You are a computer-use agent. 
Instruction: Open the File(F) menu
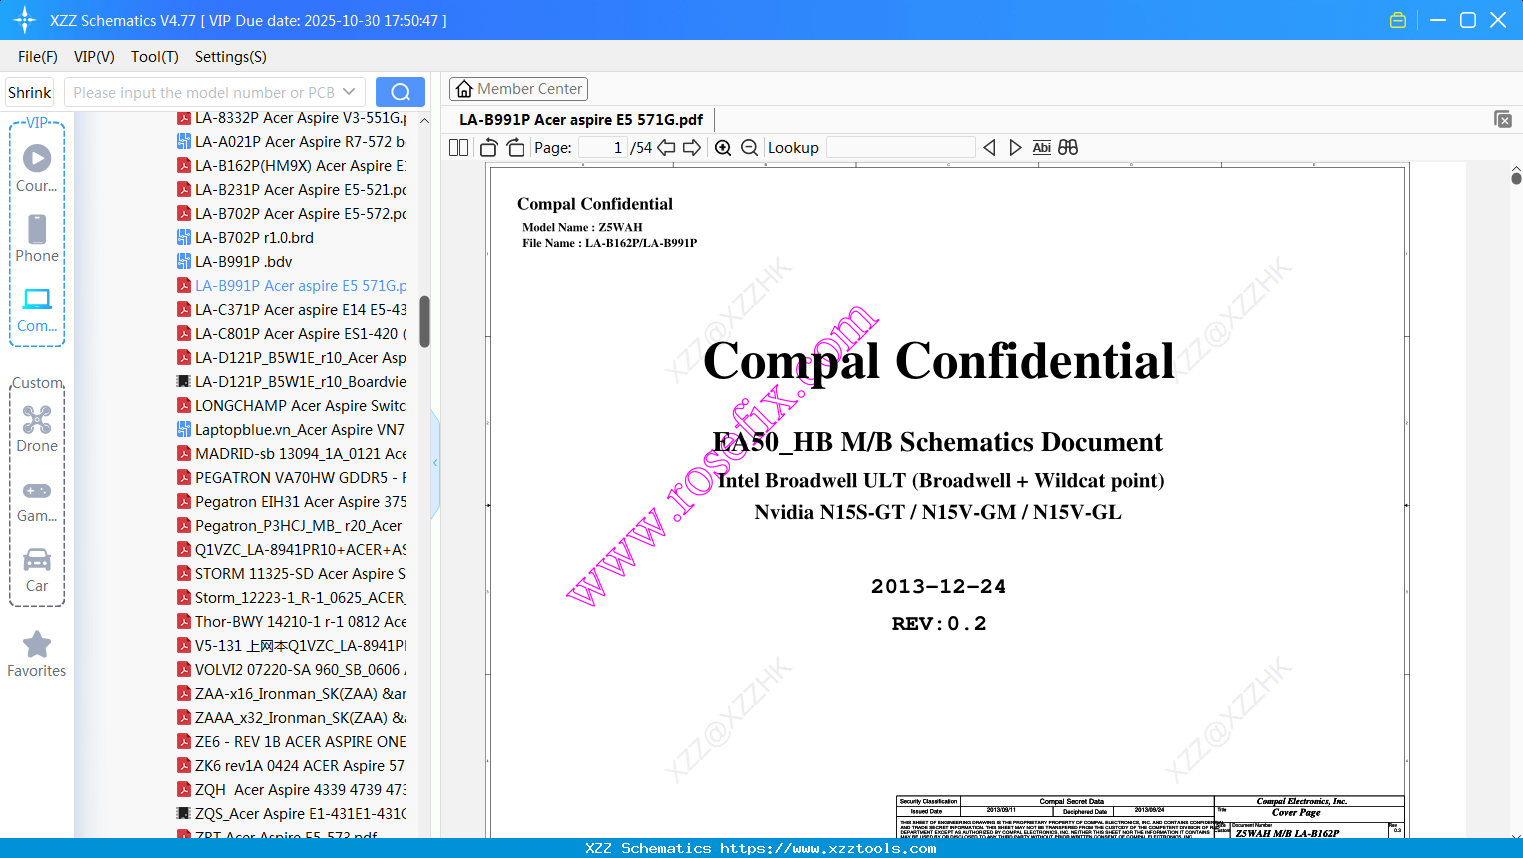38,57
